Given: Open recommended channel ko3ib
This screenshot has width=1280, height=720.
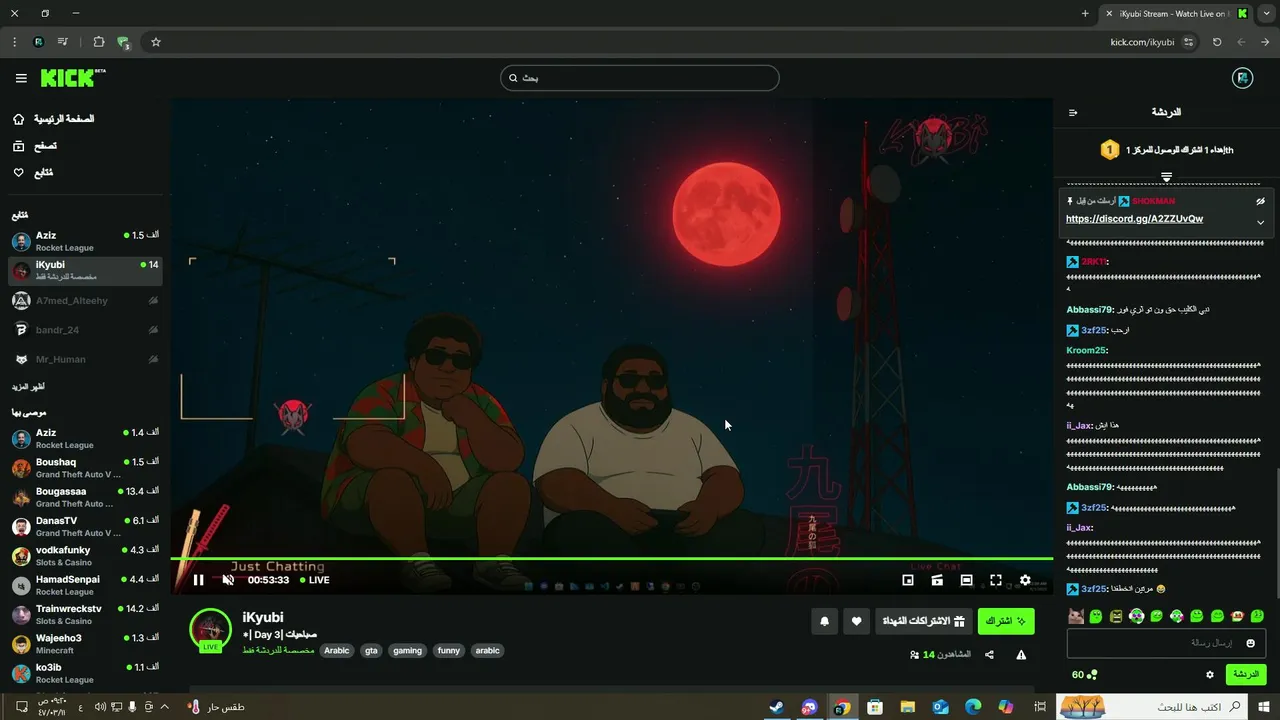Looking at the screenshot, I should click(85, 673).
